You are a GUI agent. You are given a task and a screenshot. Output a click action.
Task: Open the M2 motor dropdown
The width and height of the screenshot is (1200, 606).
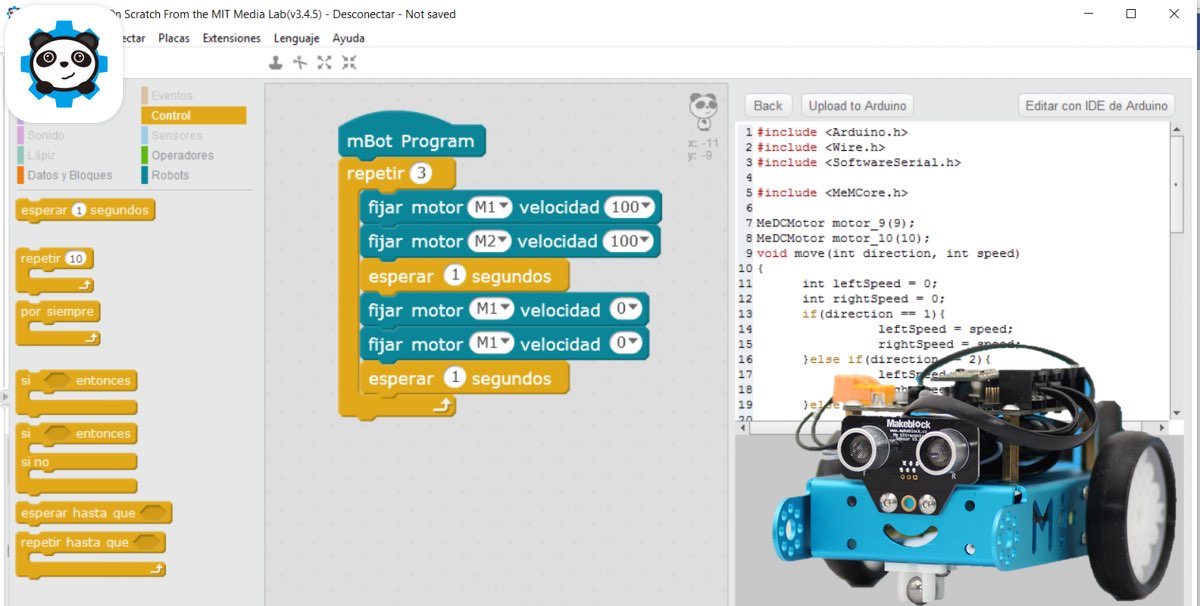point(491,241)
